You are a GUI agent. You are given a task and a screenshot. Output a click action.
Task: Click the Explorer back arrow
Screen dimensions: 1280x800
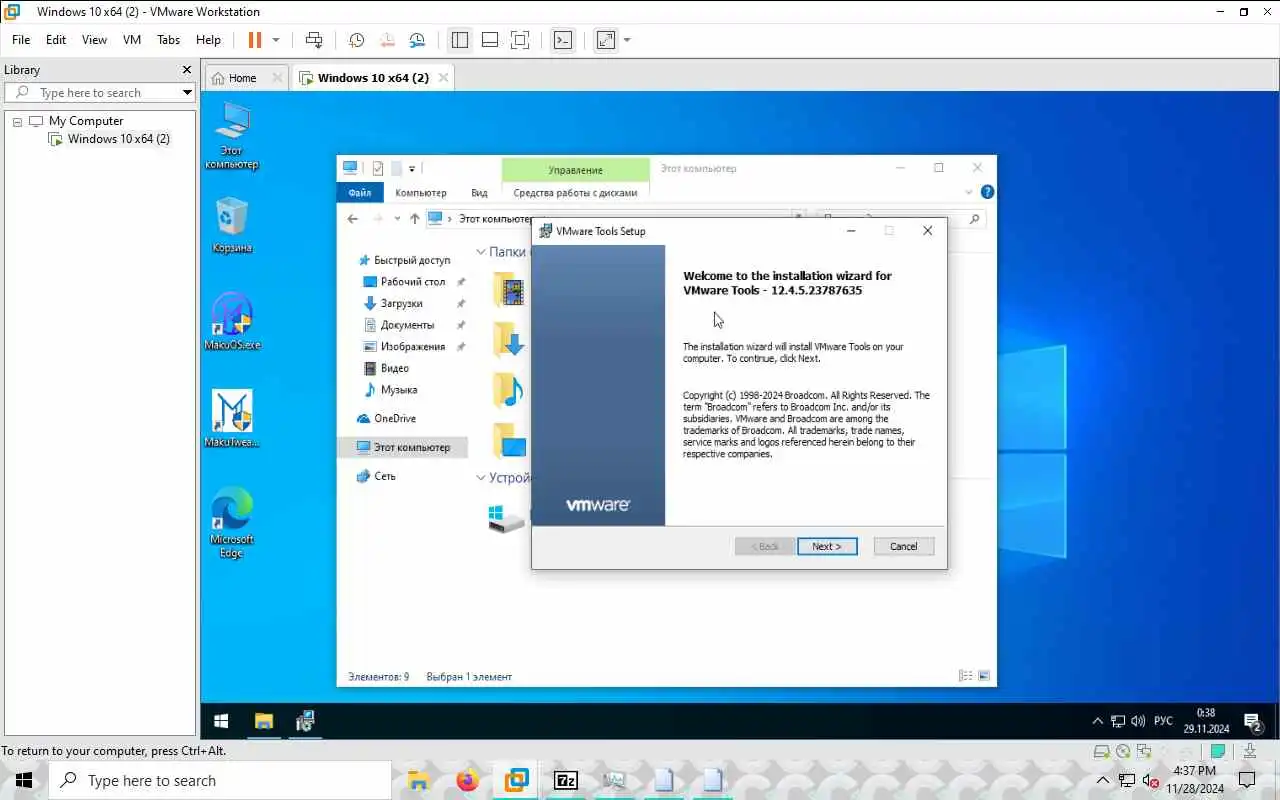point(352,218)
